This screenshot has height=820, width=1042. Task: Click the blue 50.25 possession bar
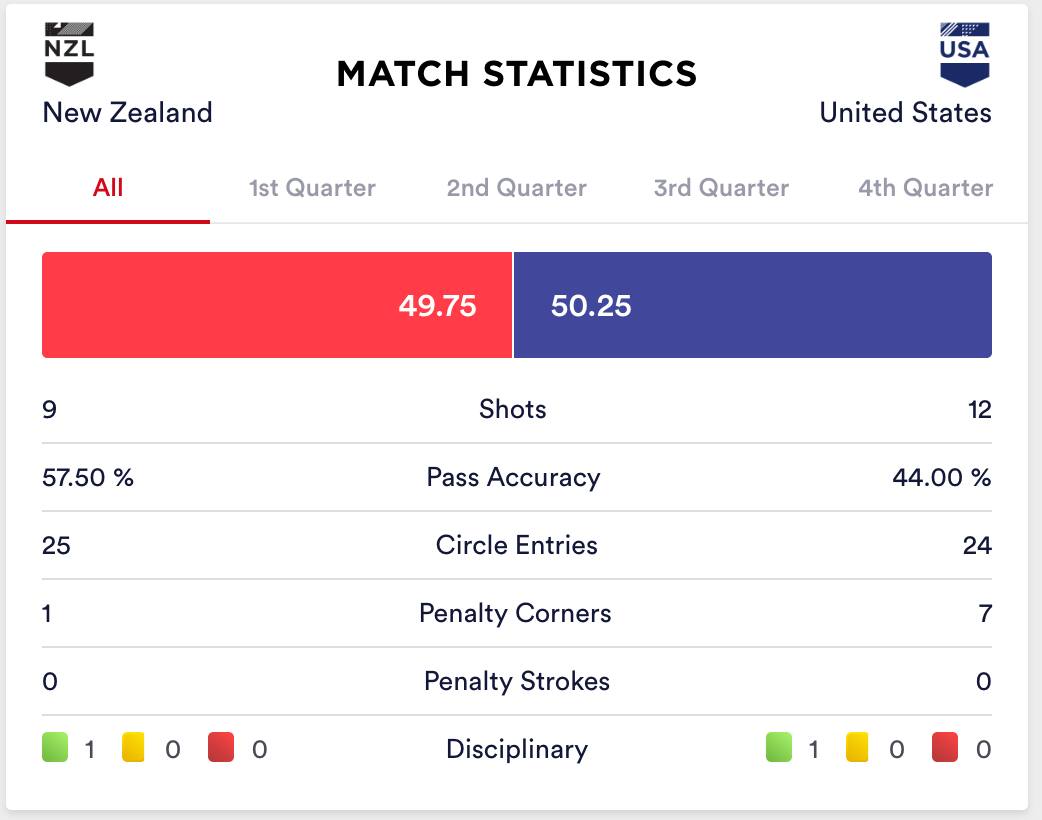752,305
